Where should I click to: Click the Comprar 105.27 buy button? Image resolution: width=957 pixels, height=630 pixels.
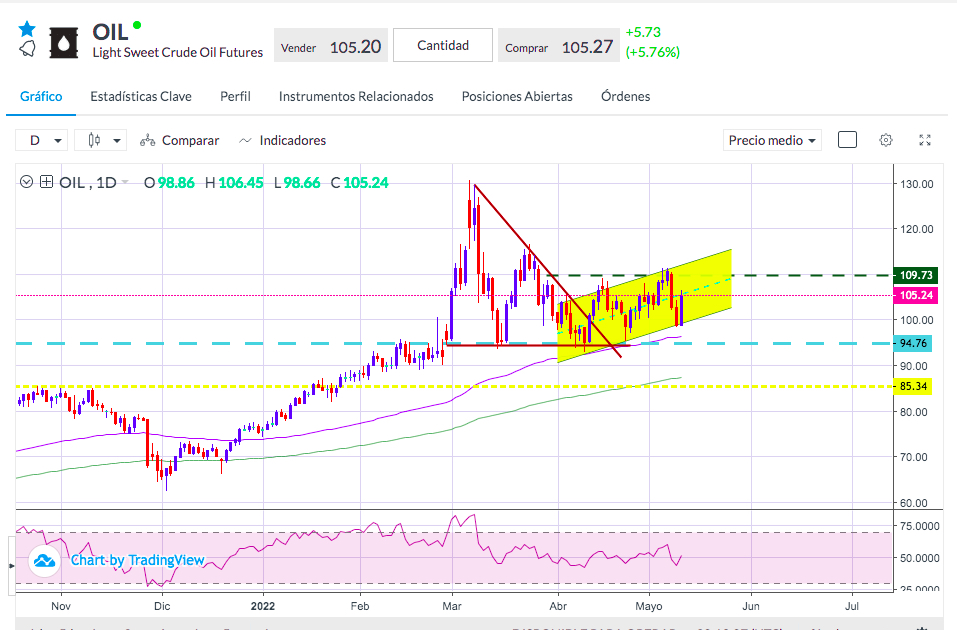(x=558, y=46)
